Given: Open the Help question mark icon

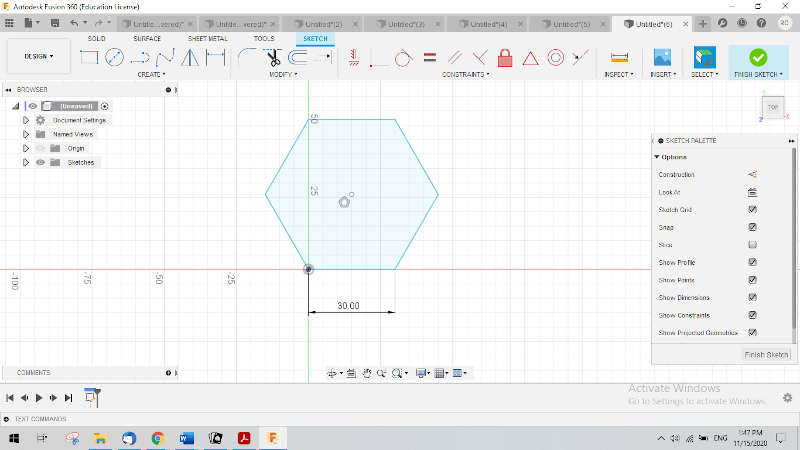Looking at the screenshot, I should click(x=761, y=23).
